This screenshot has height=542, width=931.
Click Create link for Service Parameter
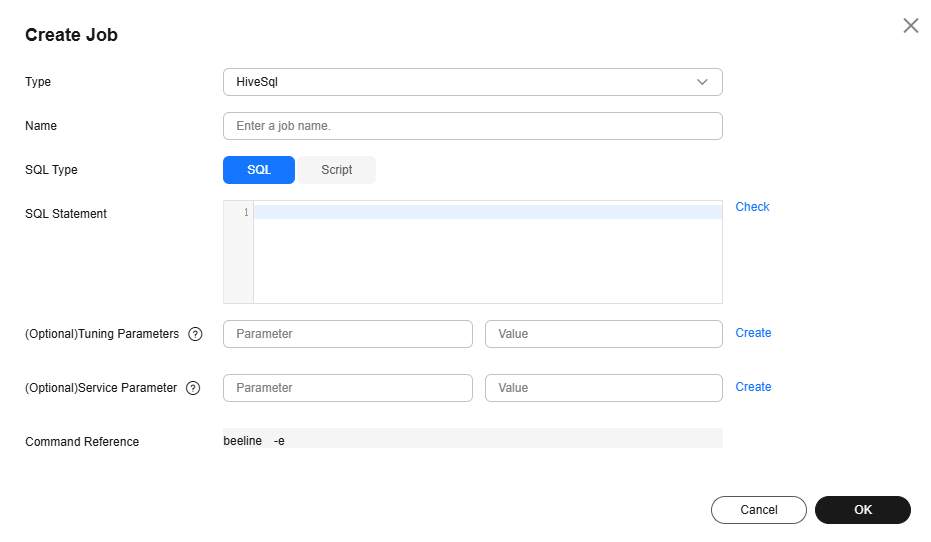click(x=753, y=387)
